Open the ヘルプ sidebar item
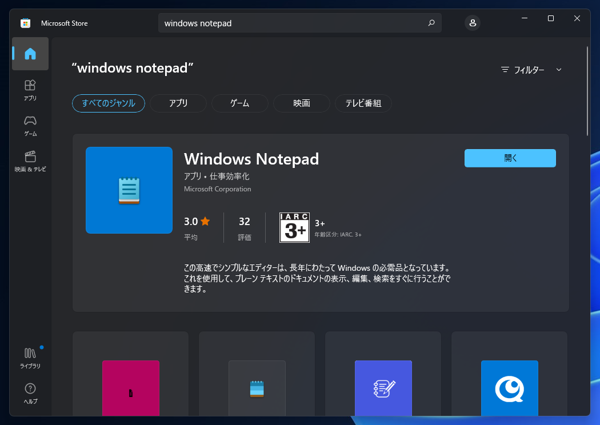600x425 pixels. (30, 394)
